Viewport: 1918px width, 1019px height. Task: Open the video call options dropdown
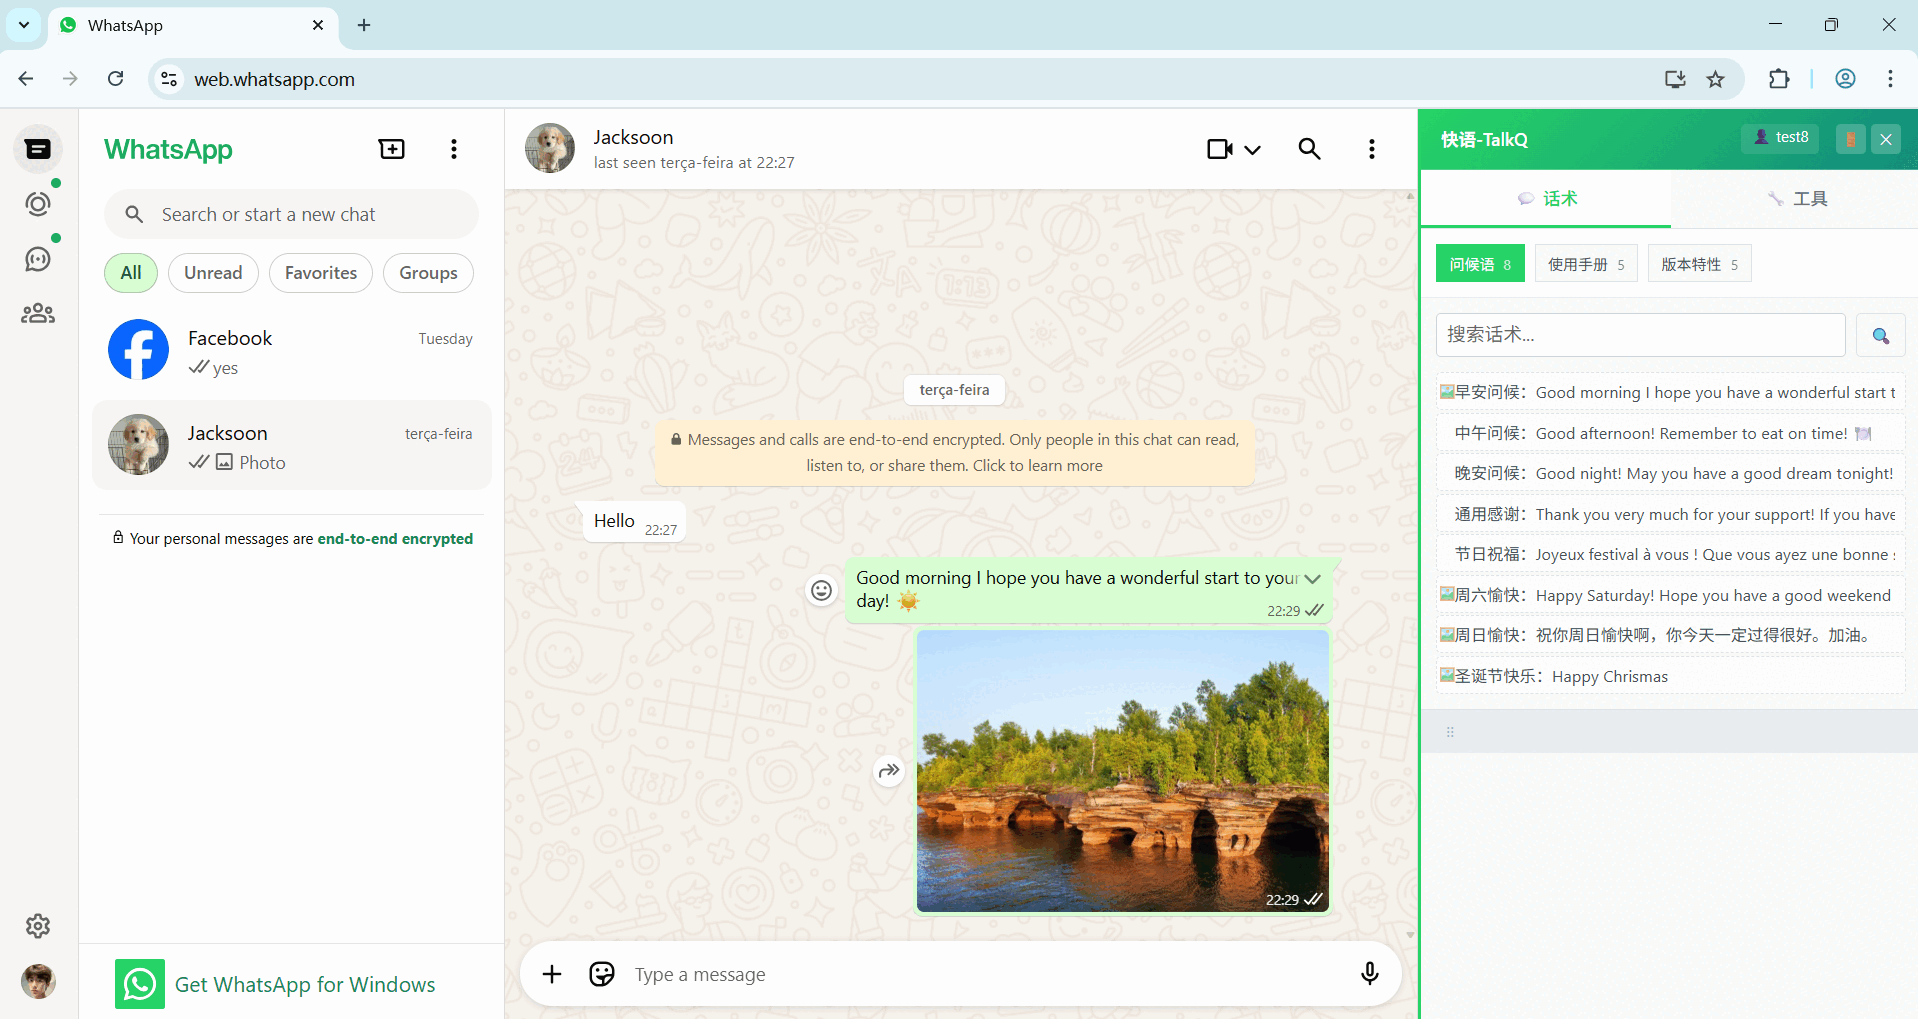pos(1252,148)
